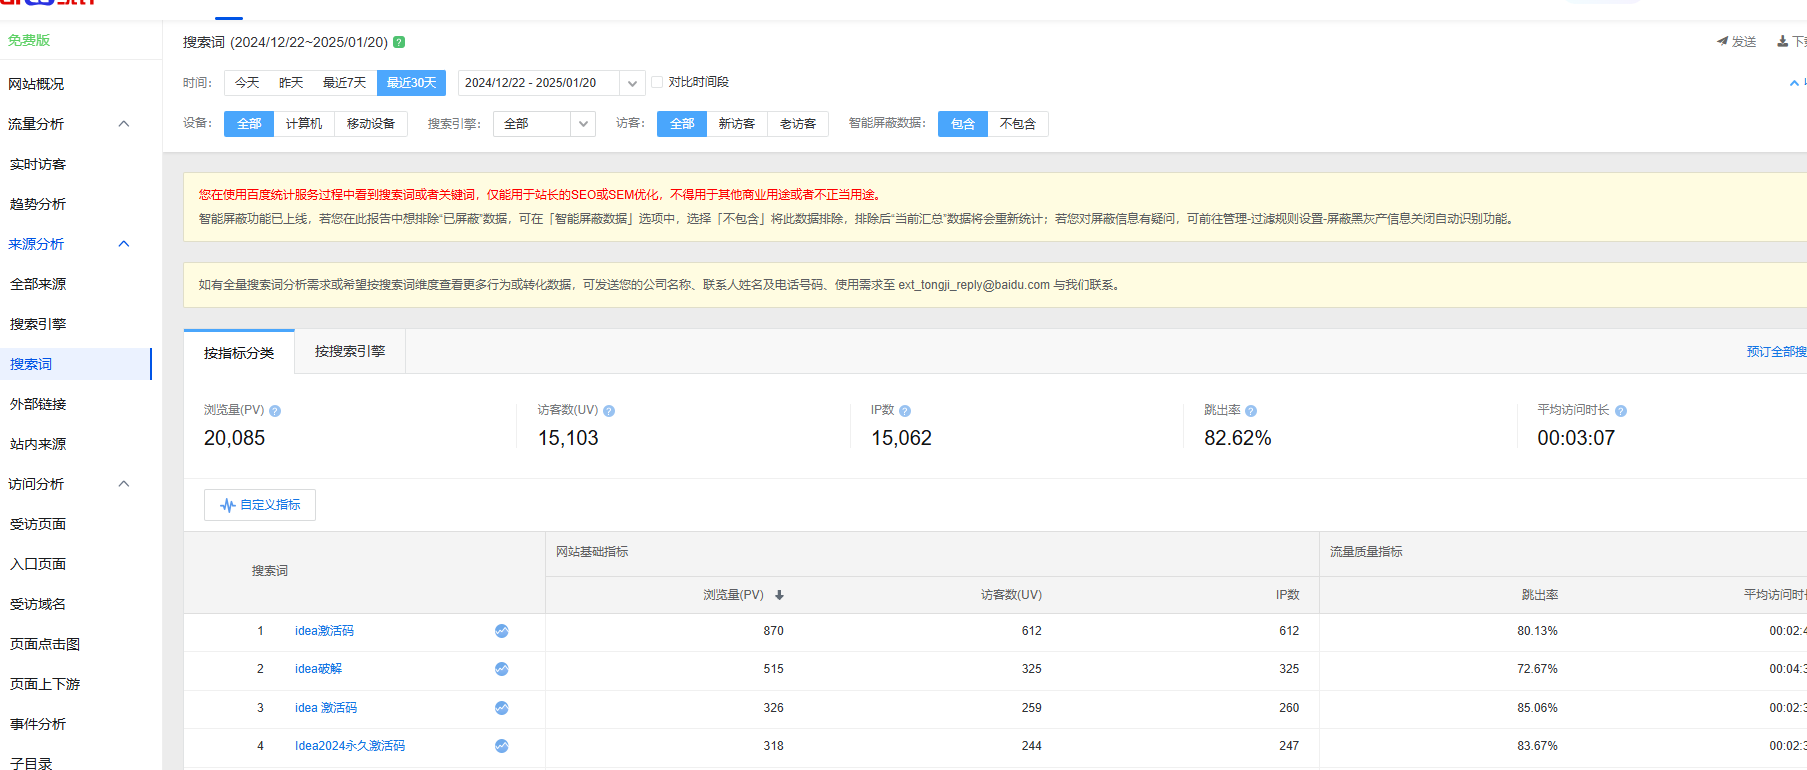Screen dimensions: 1807x770
Task: Open 搜索引擎 in sidebar
Action: (38, 324)
